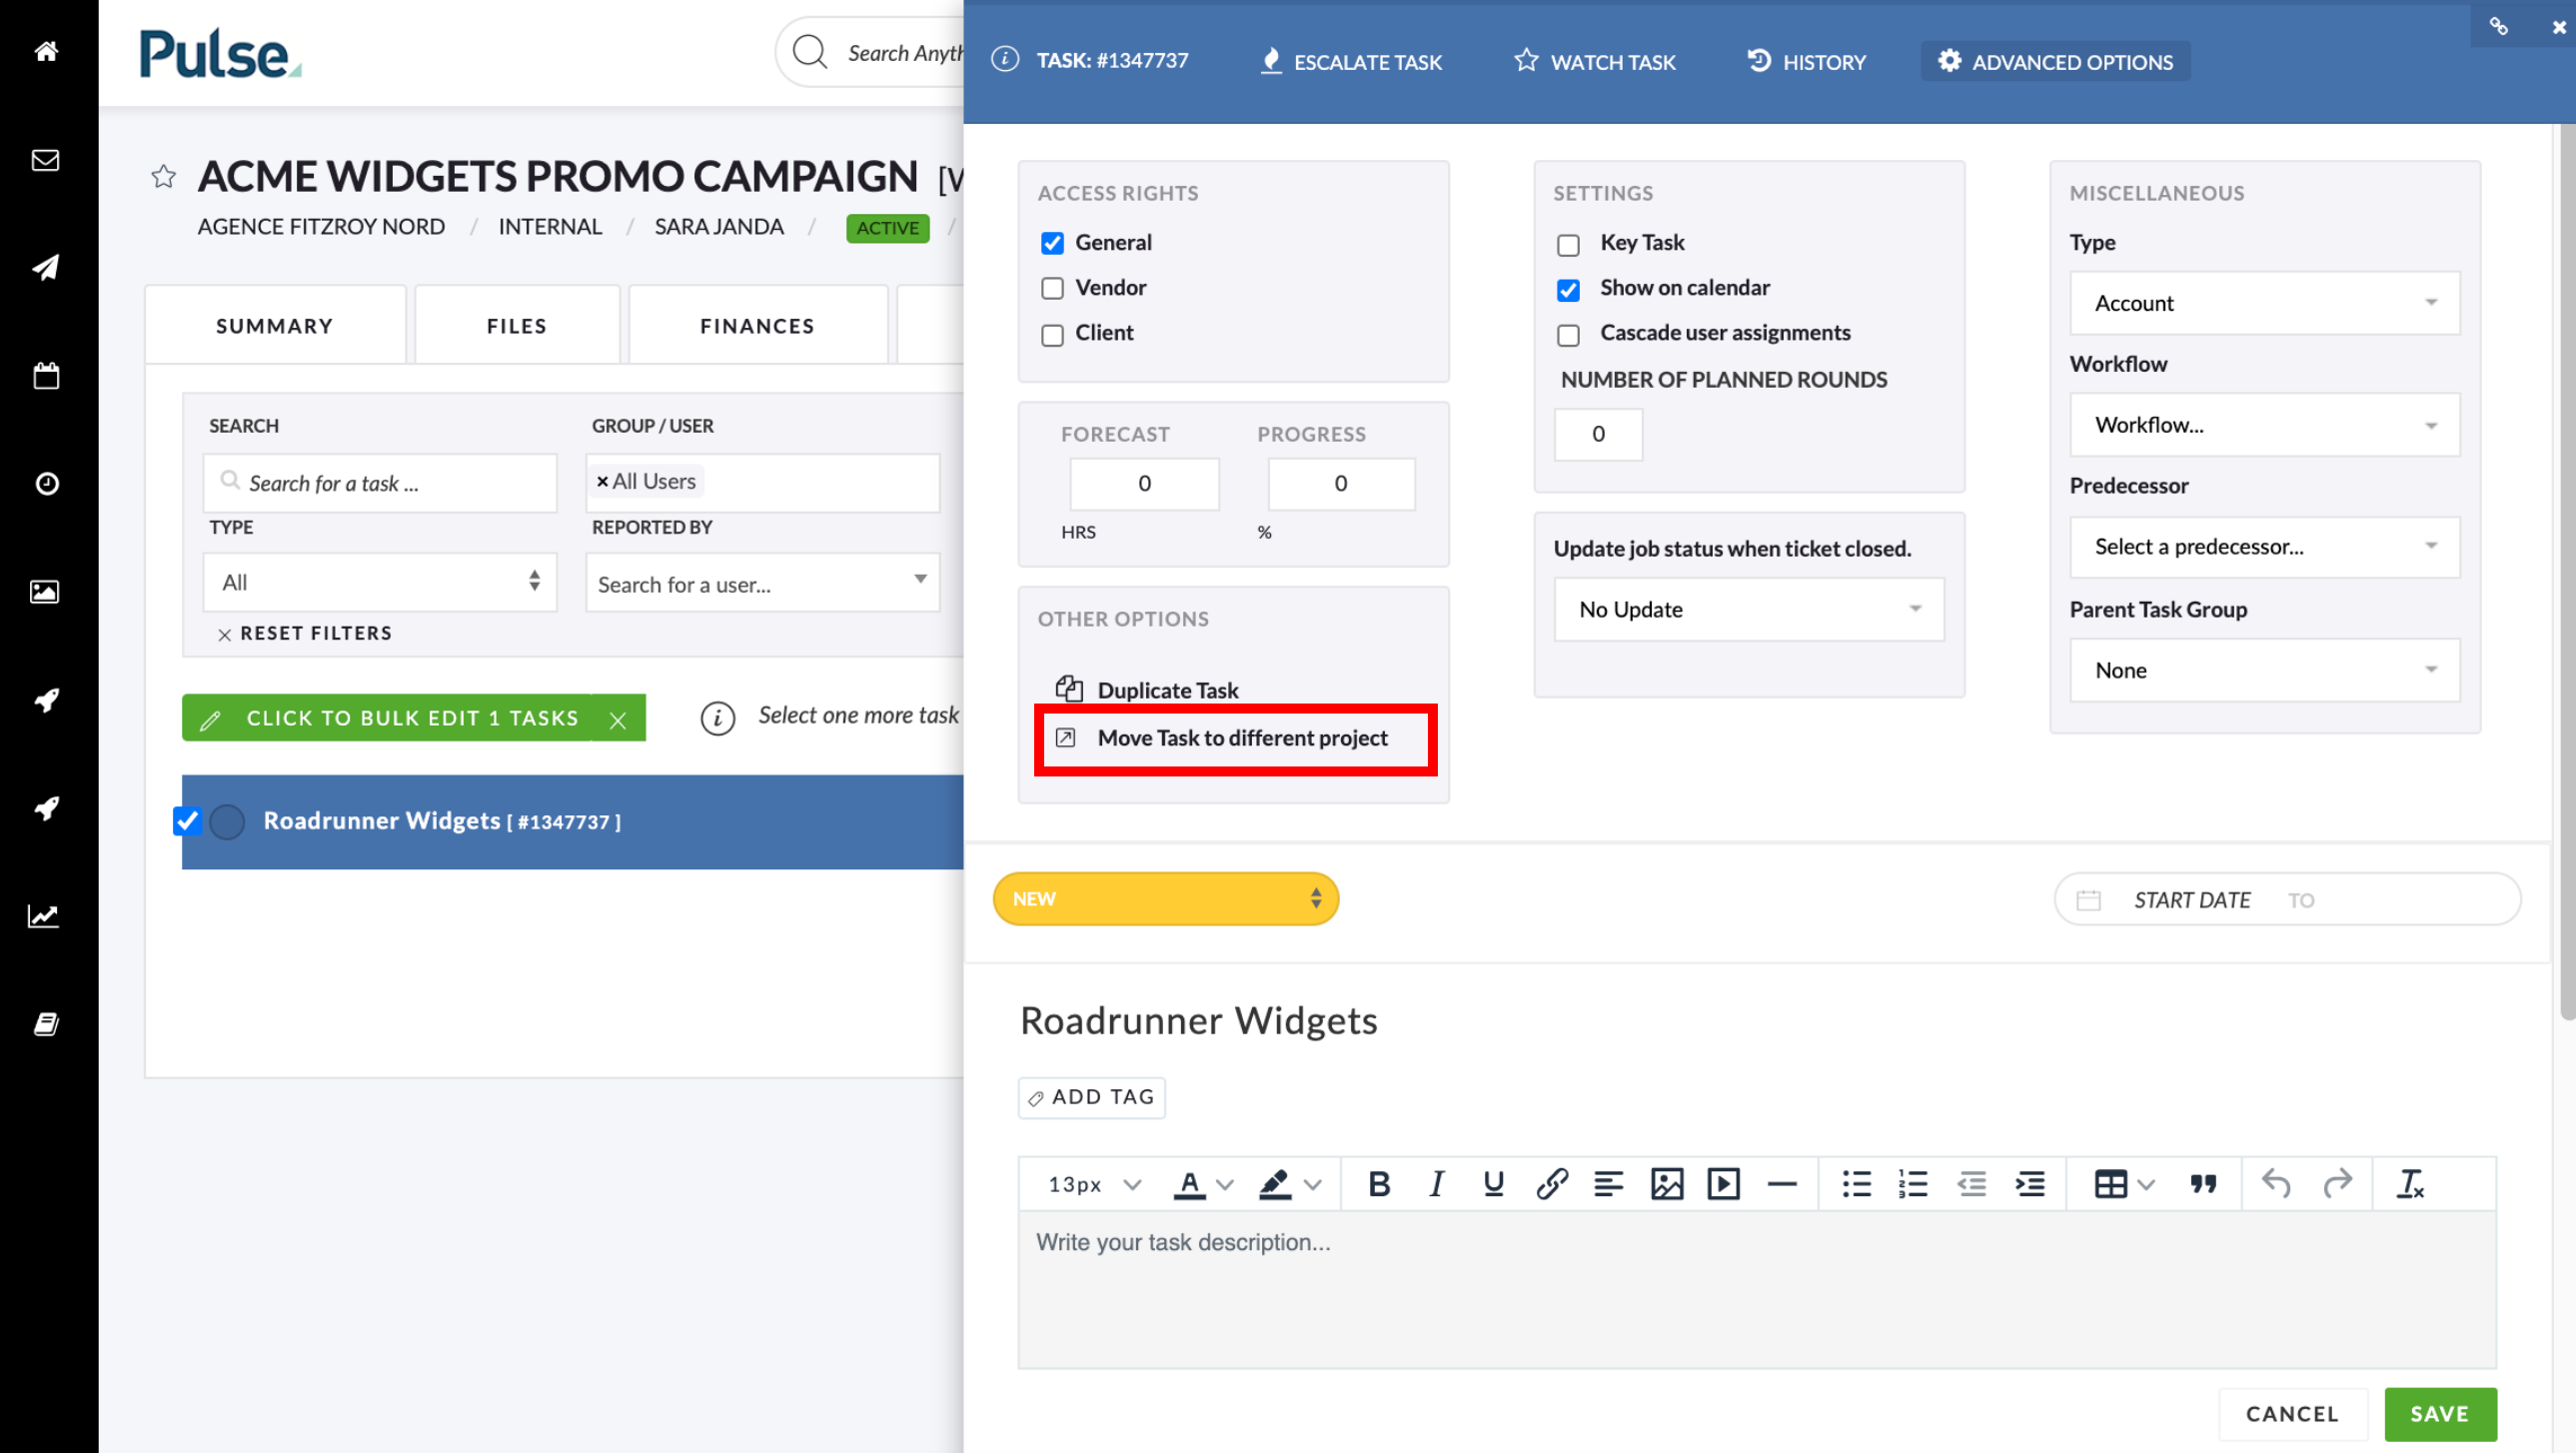Screen dimensions: 2576x1453
Task: Click ADD TAG button
Action: click(x=1091, y=1097)
